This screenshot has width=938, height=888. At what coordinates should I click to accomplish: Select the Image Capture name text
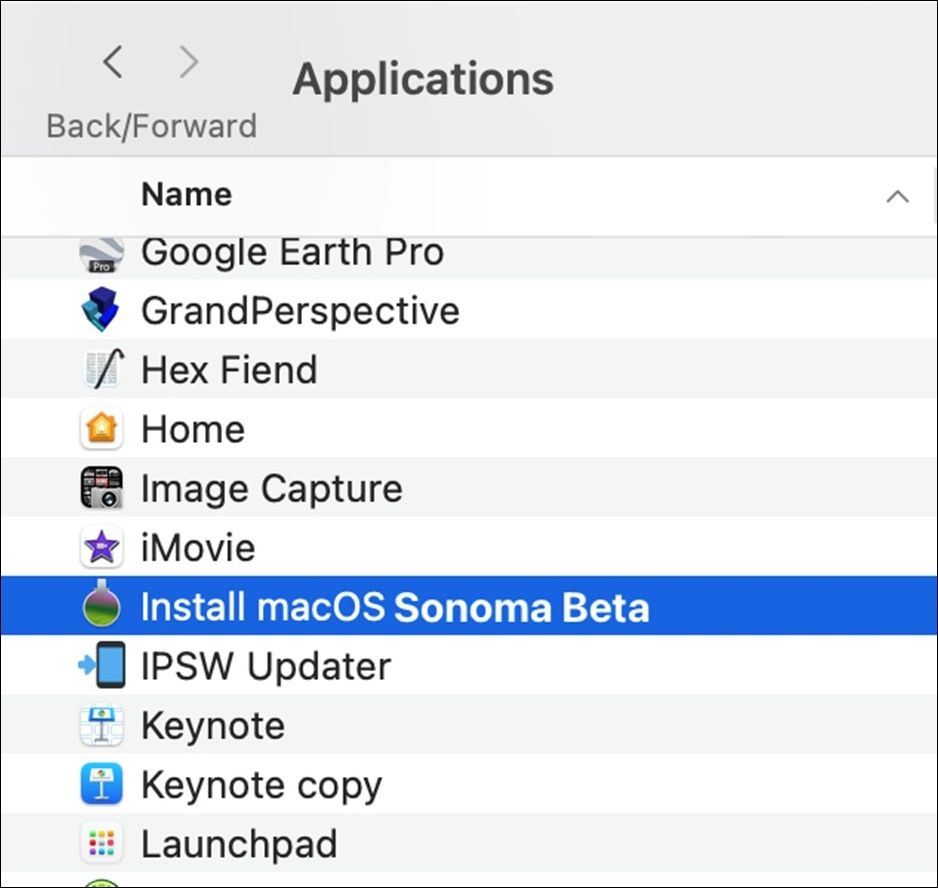pyautogui.click(x=271, y=489)
